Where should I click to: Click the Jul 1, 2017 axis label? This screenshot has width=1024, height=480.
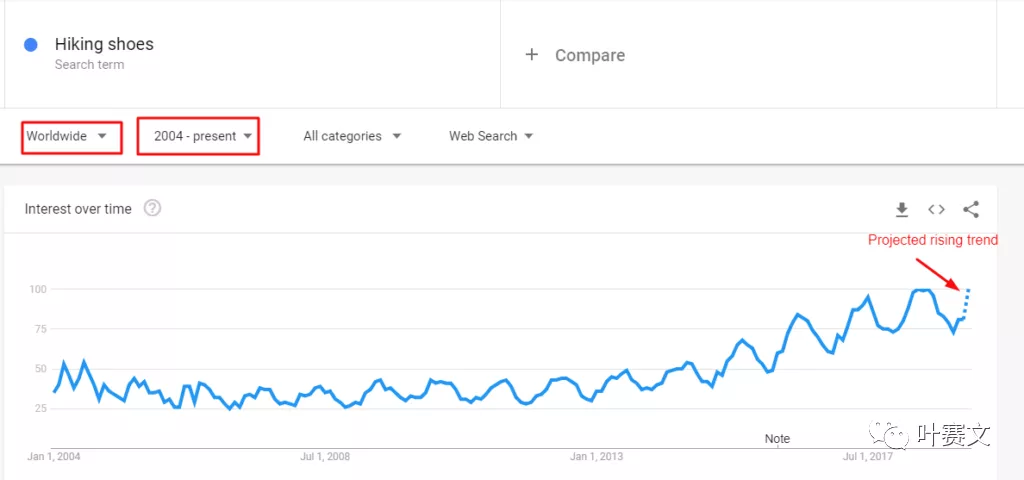868,457
